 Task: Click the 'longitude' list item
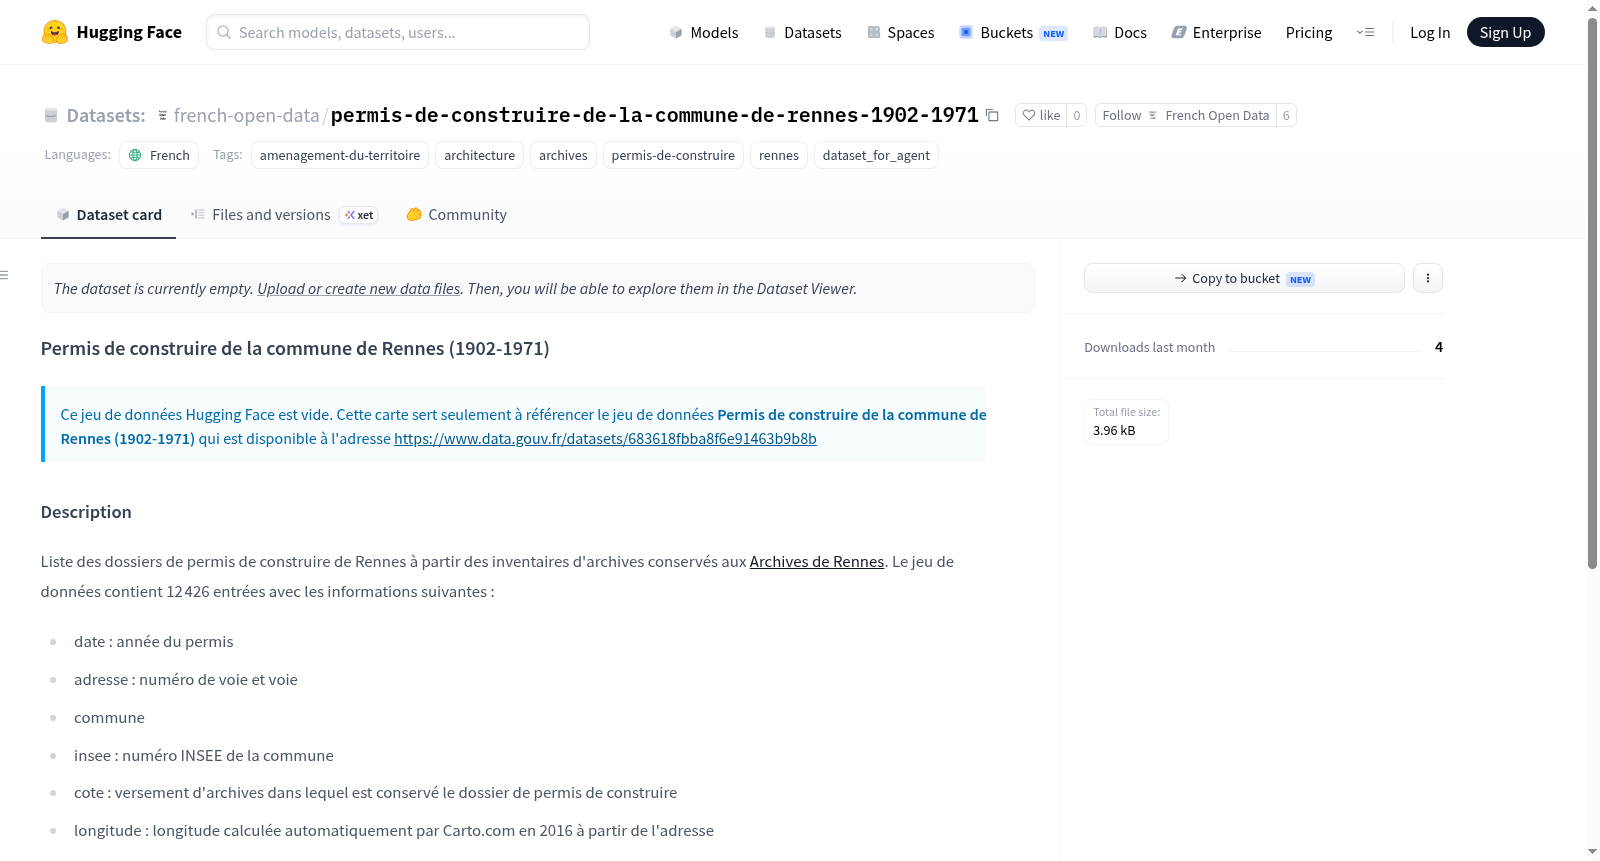pyautogui.click(x=394, y=830)
